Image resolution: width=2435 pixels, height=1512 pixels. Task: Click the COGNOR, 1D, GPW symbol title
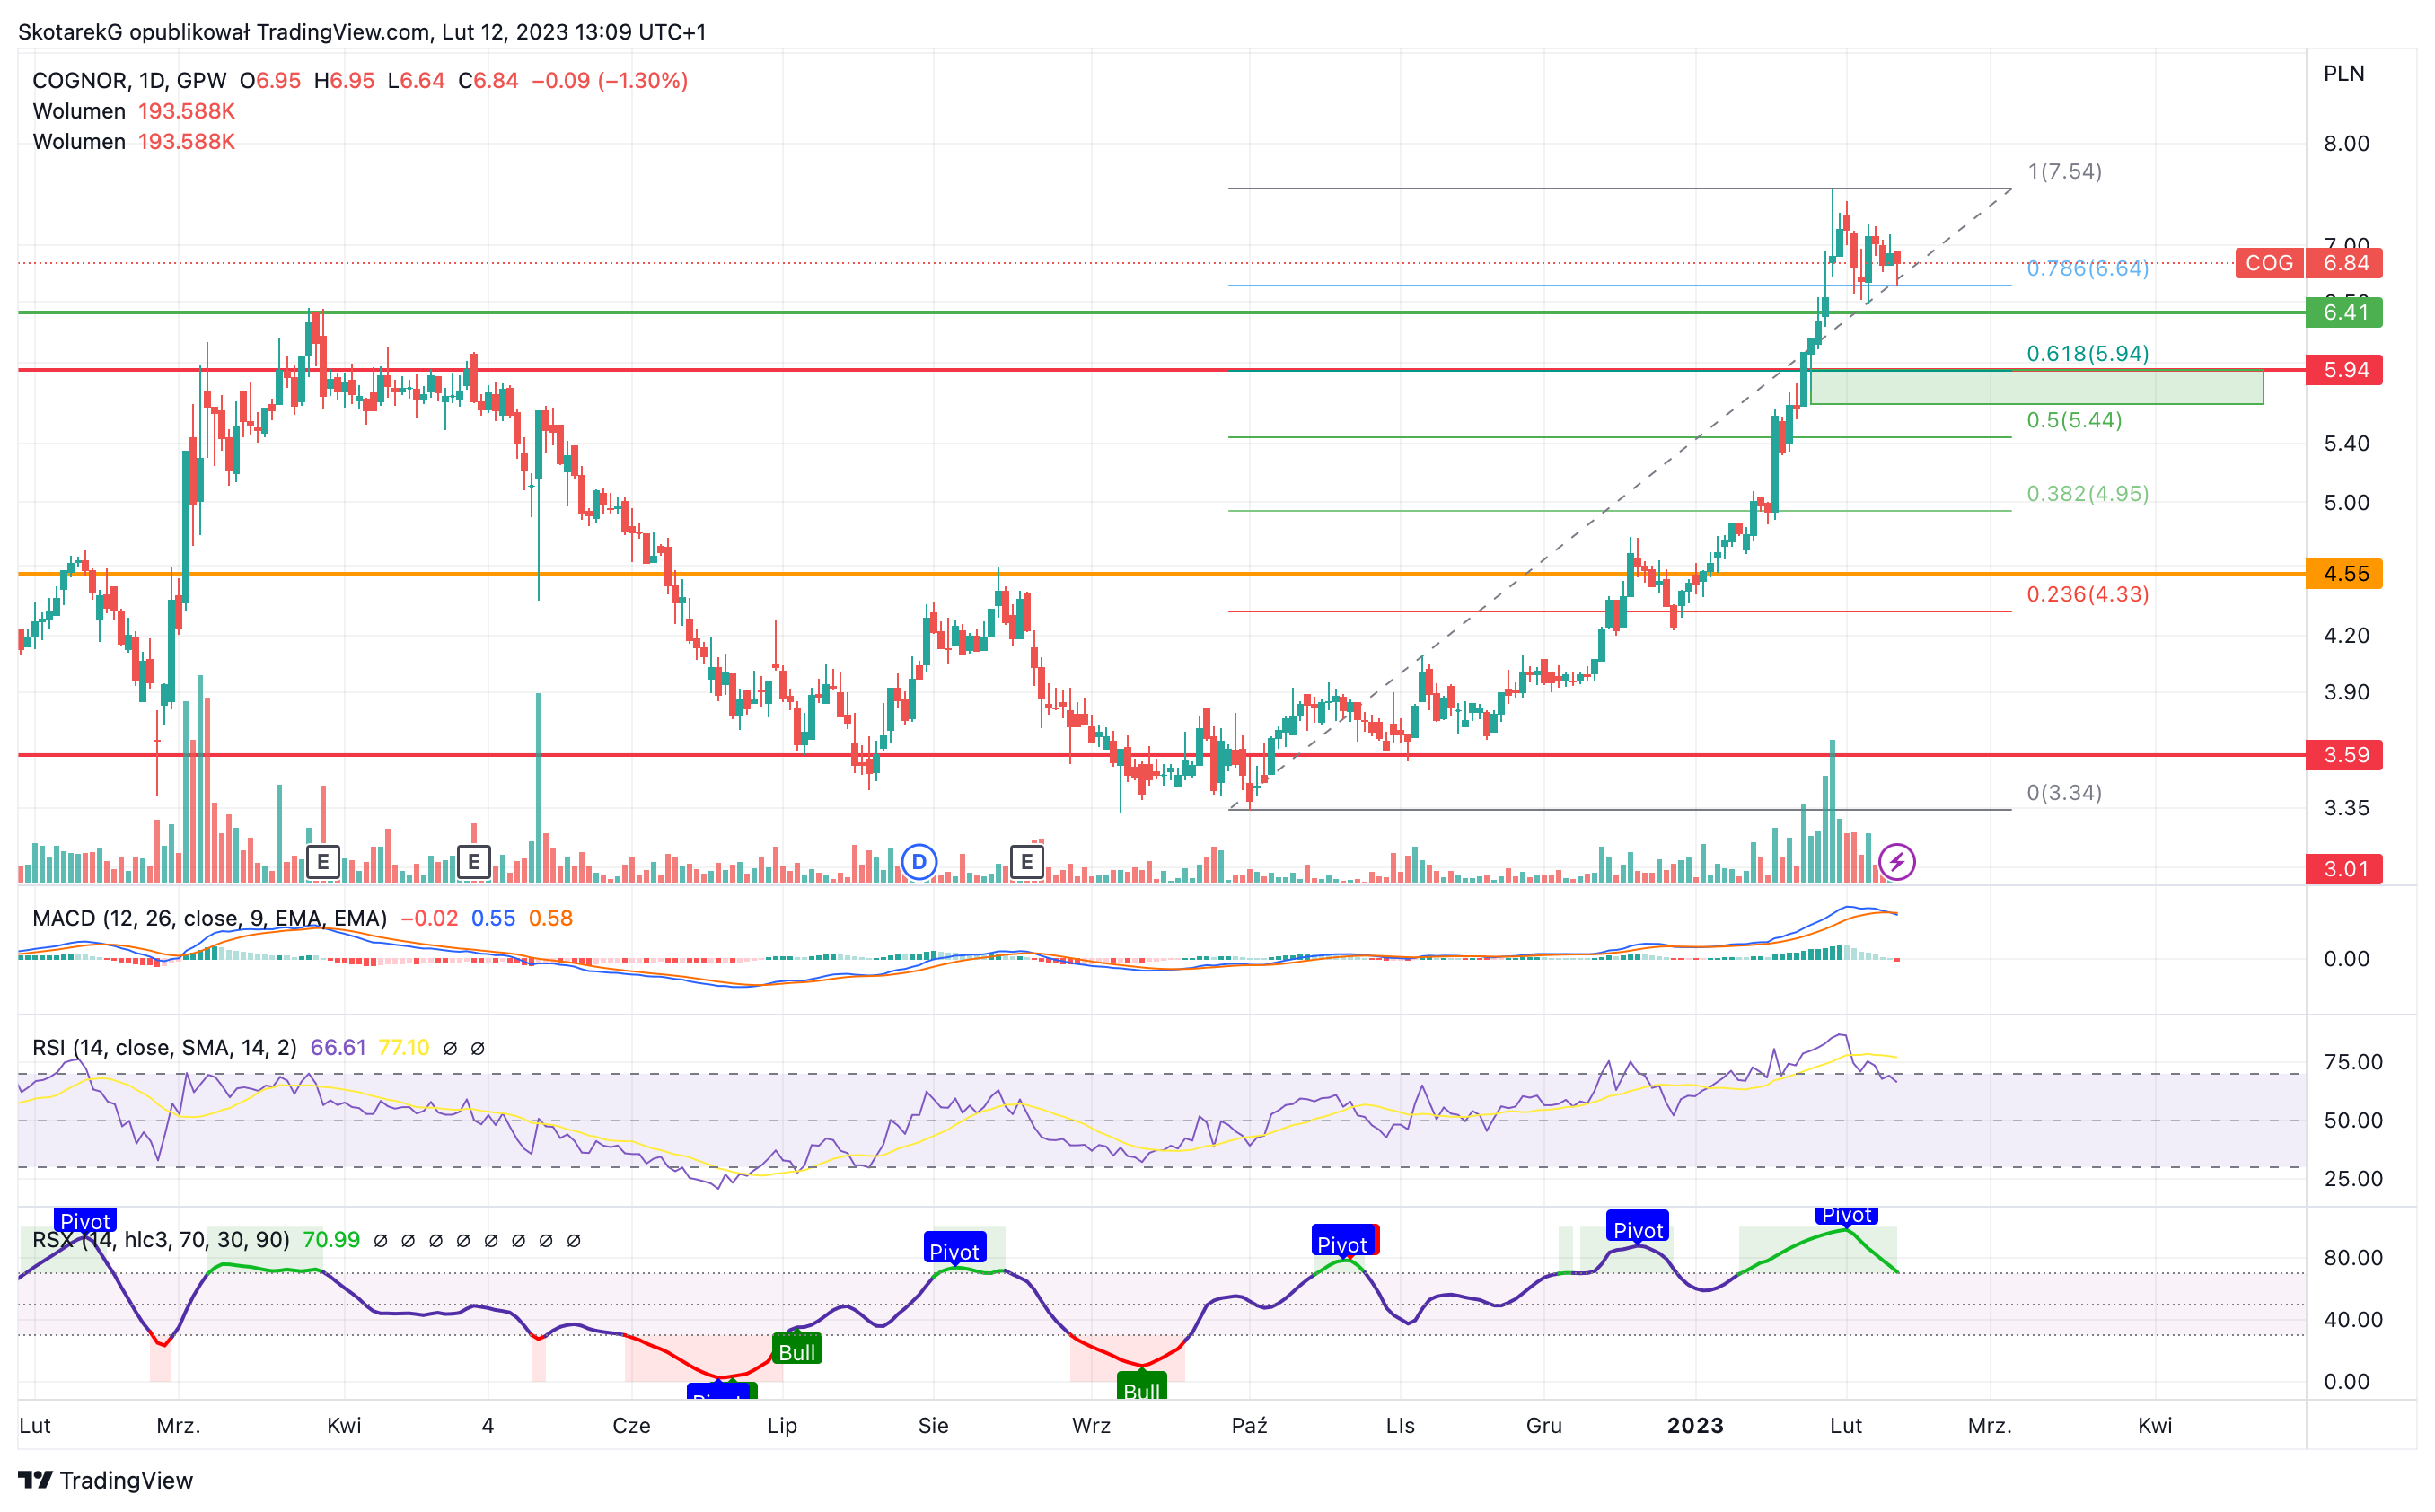[129, 80]
